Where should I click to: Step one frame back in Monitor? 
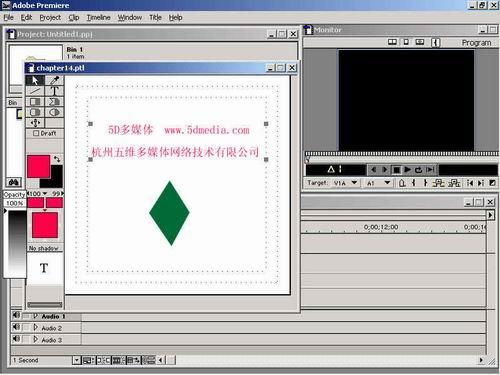coord(373,170)
